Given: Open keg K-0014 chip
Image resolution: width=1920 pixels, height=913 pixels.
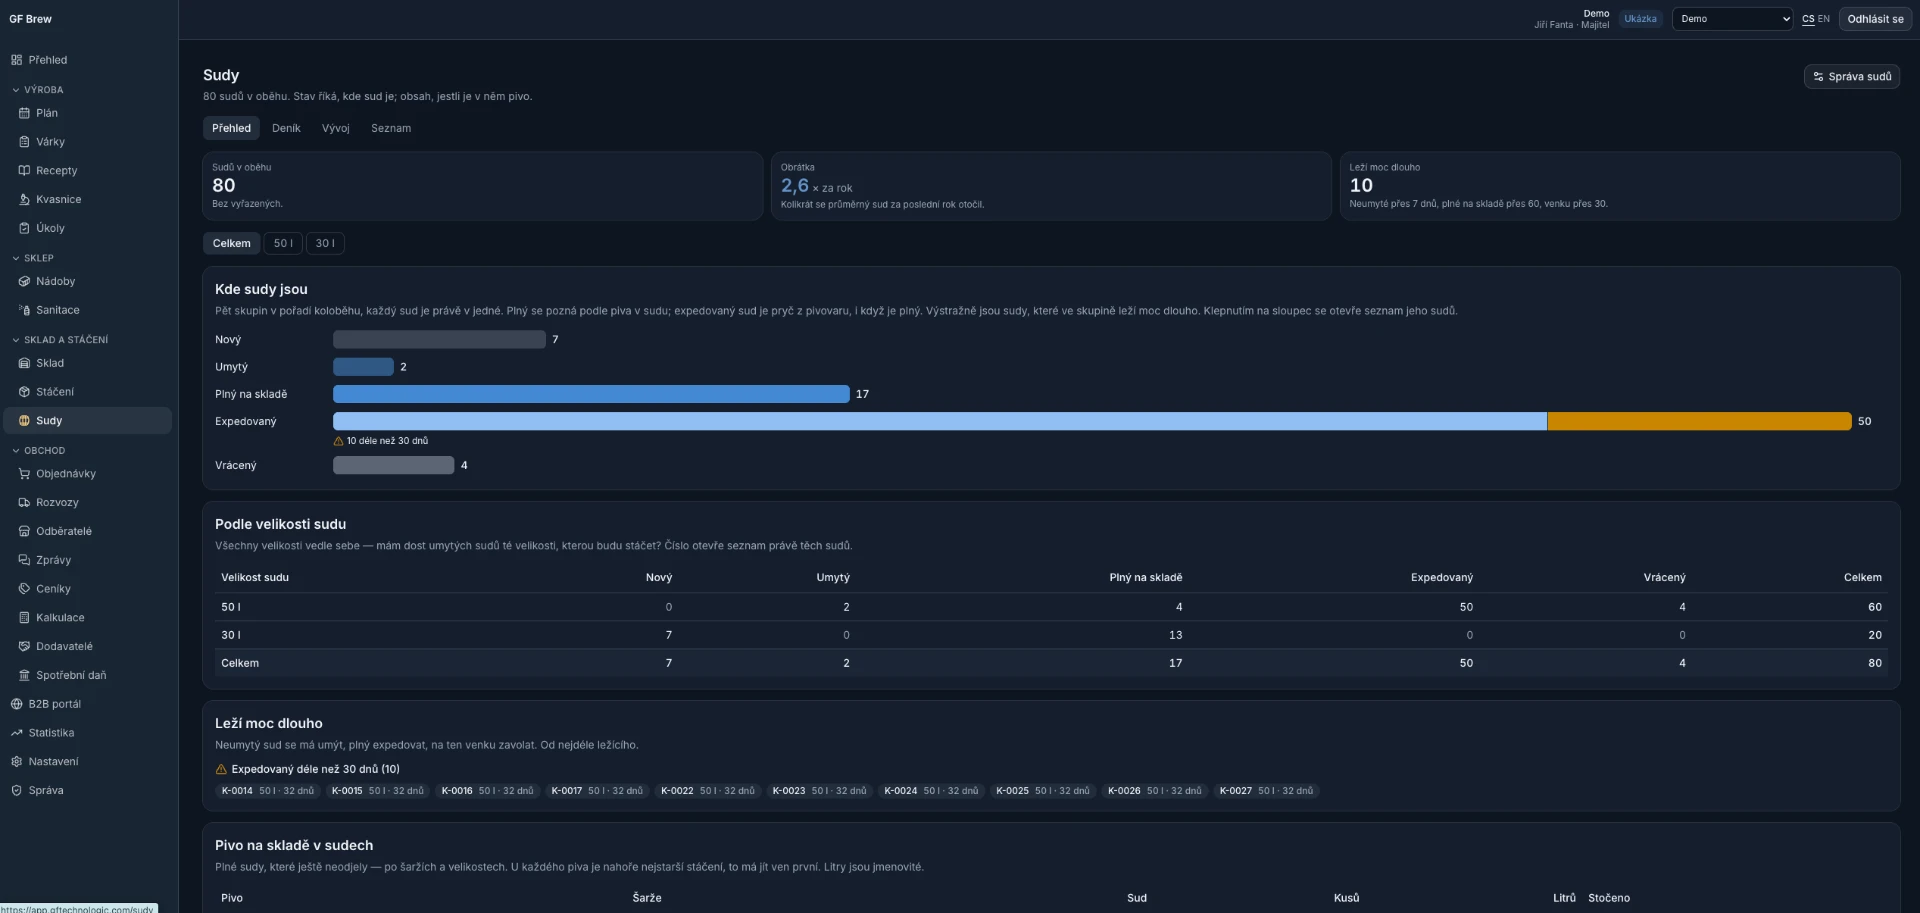Looking at the screenshot, I should pos(267,791).
